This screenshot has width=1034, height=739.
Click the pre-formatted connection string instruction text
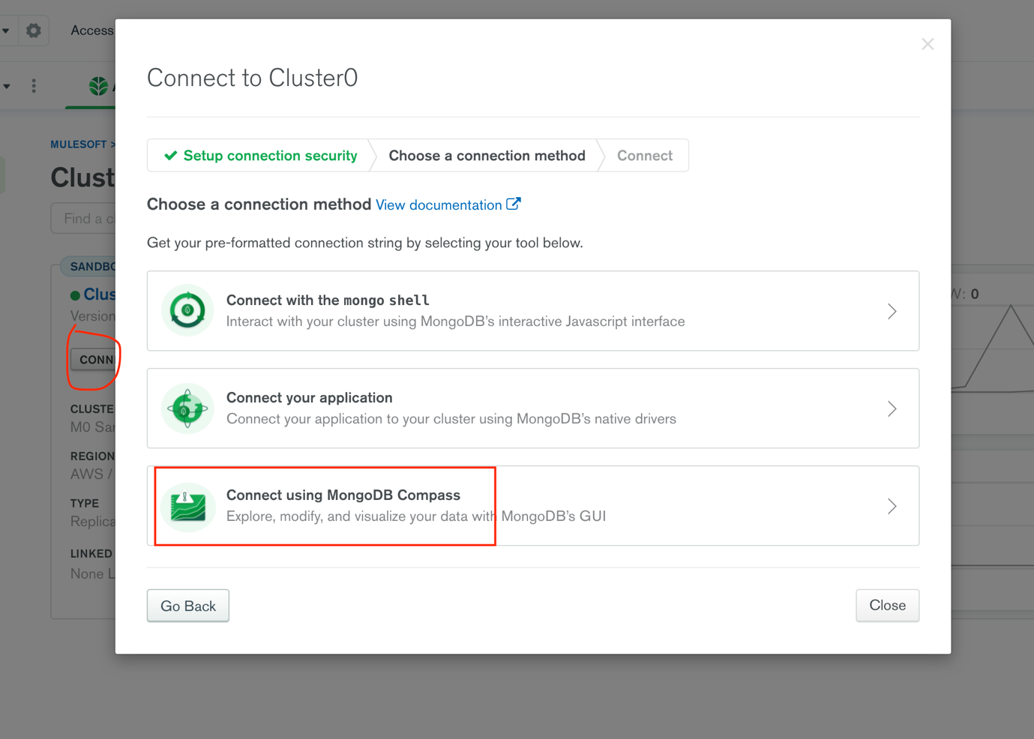click(365, 243)
